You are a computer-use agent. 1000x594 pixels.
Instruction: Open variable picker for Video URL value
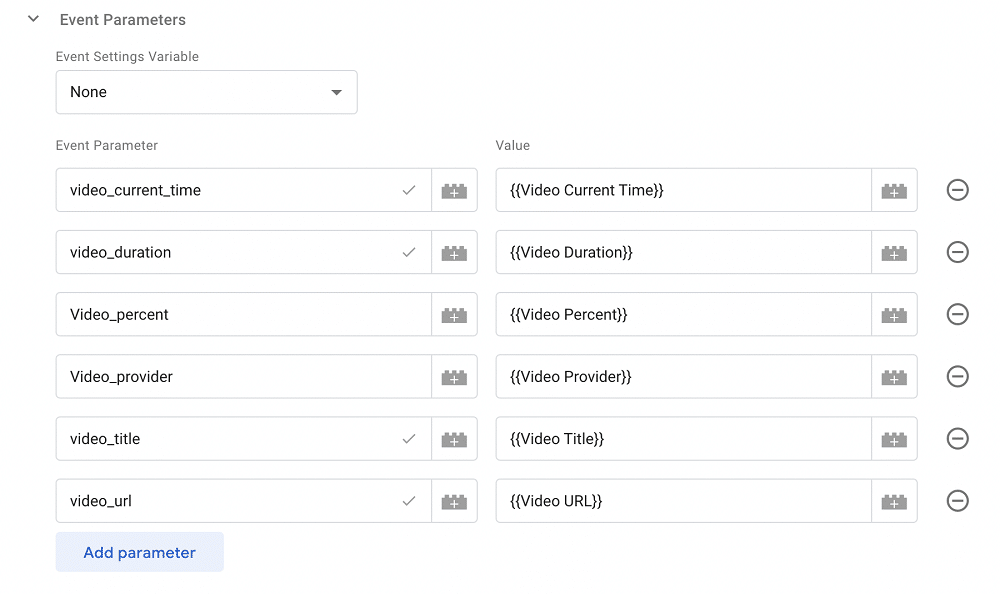coord(894,501)
